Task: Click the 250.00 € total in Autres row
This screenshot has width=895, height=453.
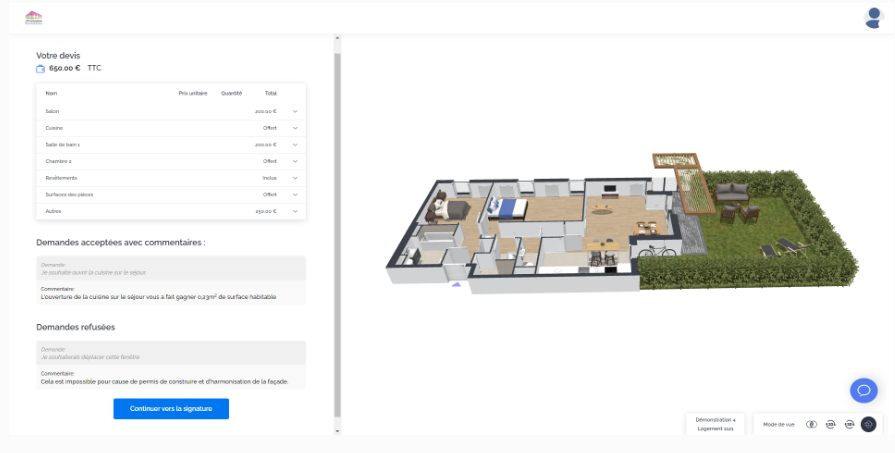Action: (266, 211)
